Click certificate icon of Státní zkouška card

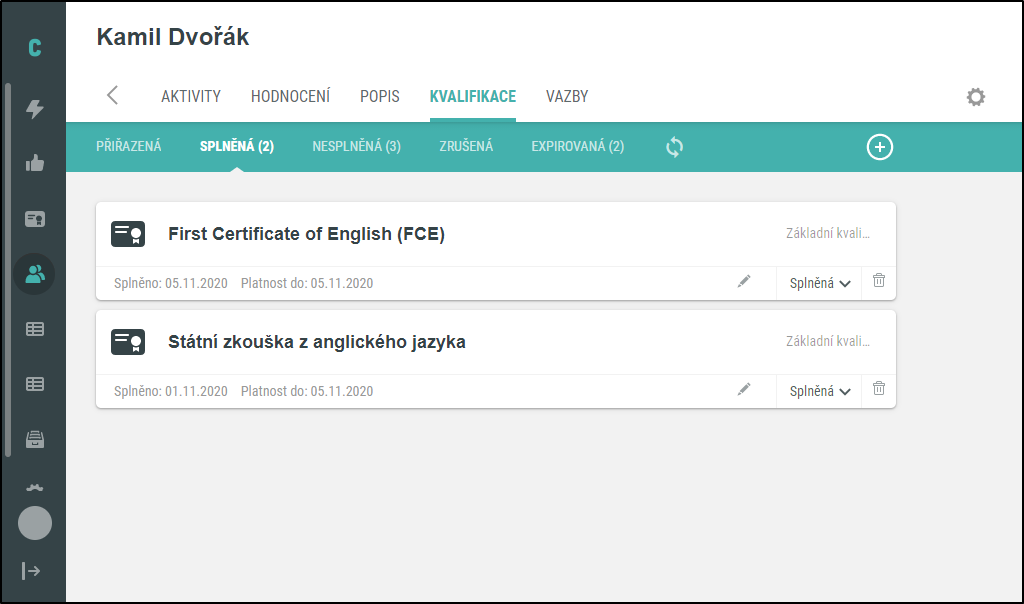(x=128, y=342)
